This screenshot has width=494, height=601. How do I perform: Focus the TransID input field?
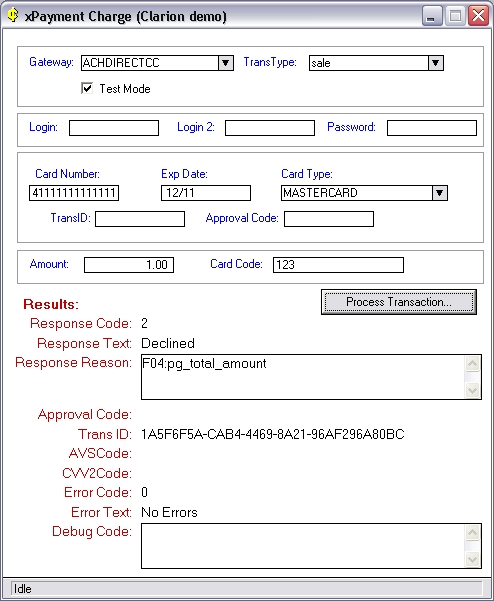tap(140, 219)
